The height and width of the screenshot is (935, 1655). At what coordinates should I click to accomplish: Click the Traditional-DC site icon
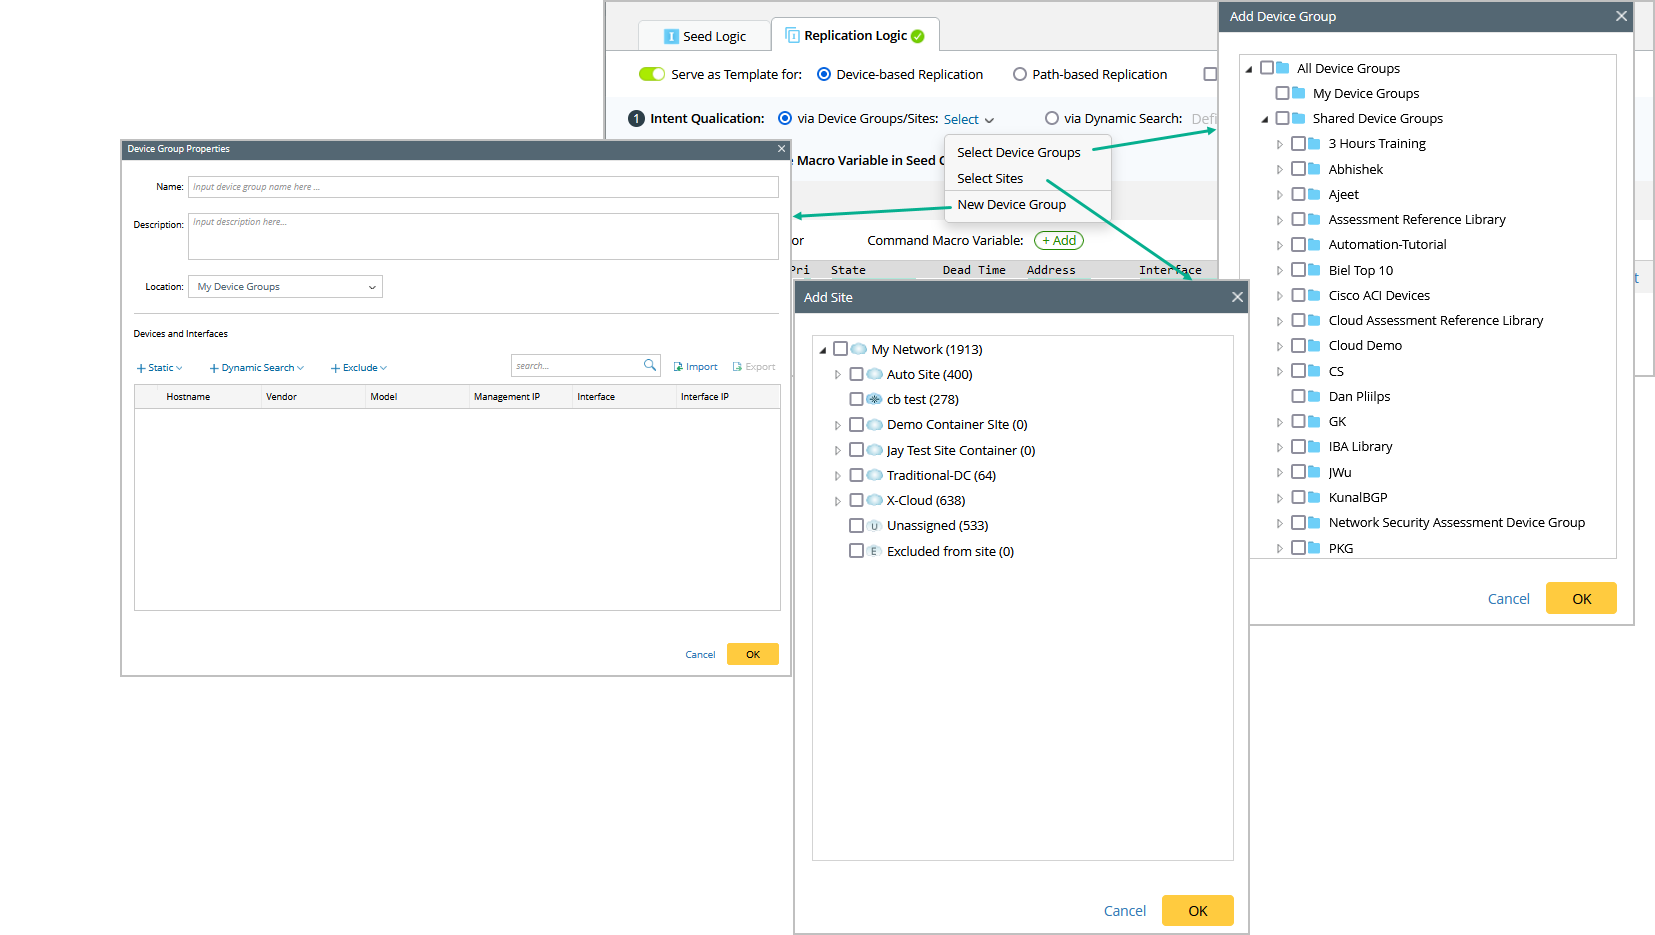[875, 475]
